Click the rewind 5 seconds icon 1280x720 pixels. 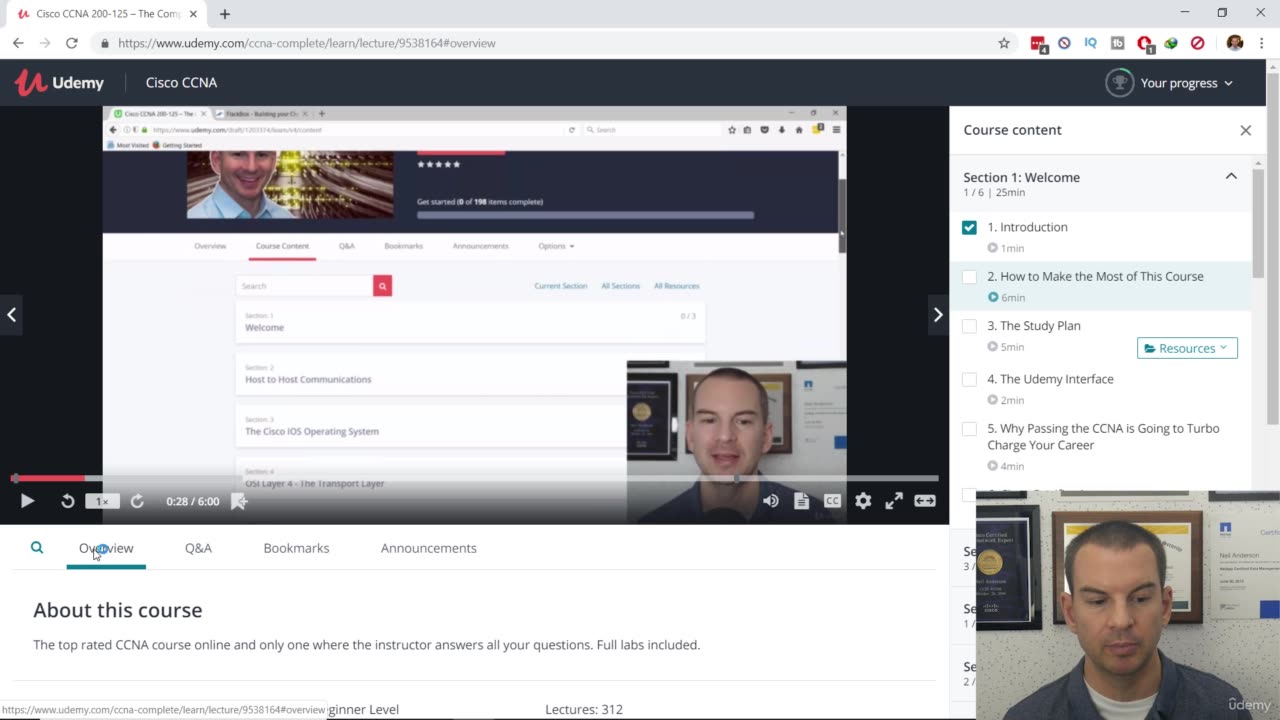pyautogui.click(x=67, y=501)
